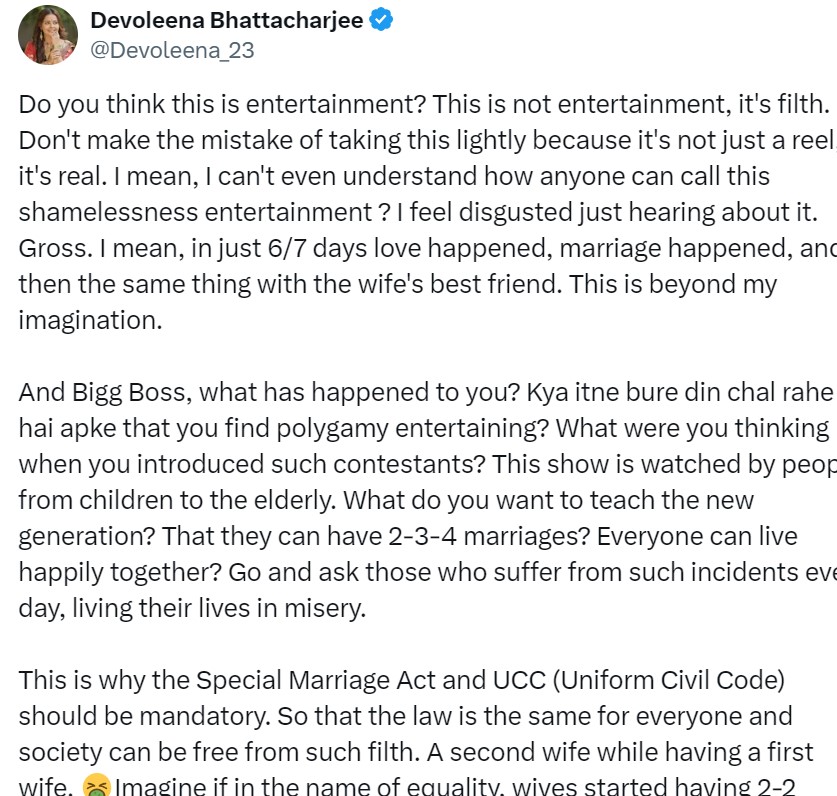The image size is (837, 796).
Task: Click the crying emoji in the last paragraph
Action: (x=97, y=786)
